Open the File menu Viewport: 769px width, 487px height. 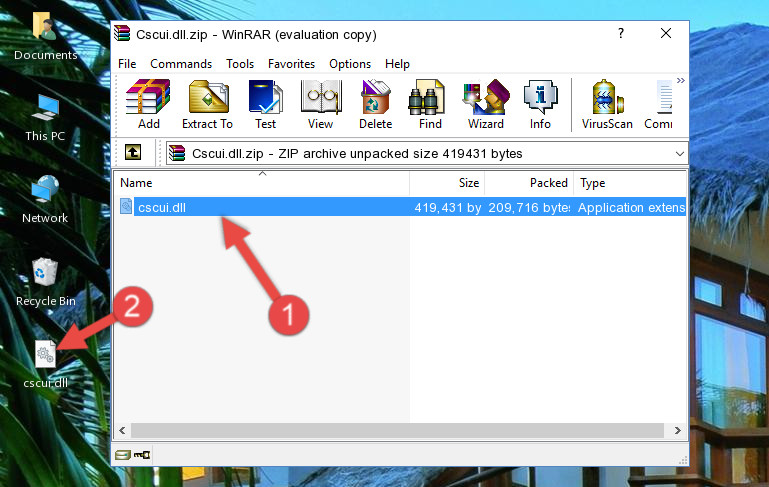127,64
